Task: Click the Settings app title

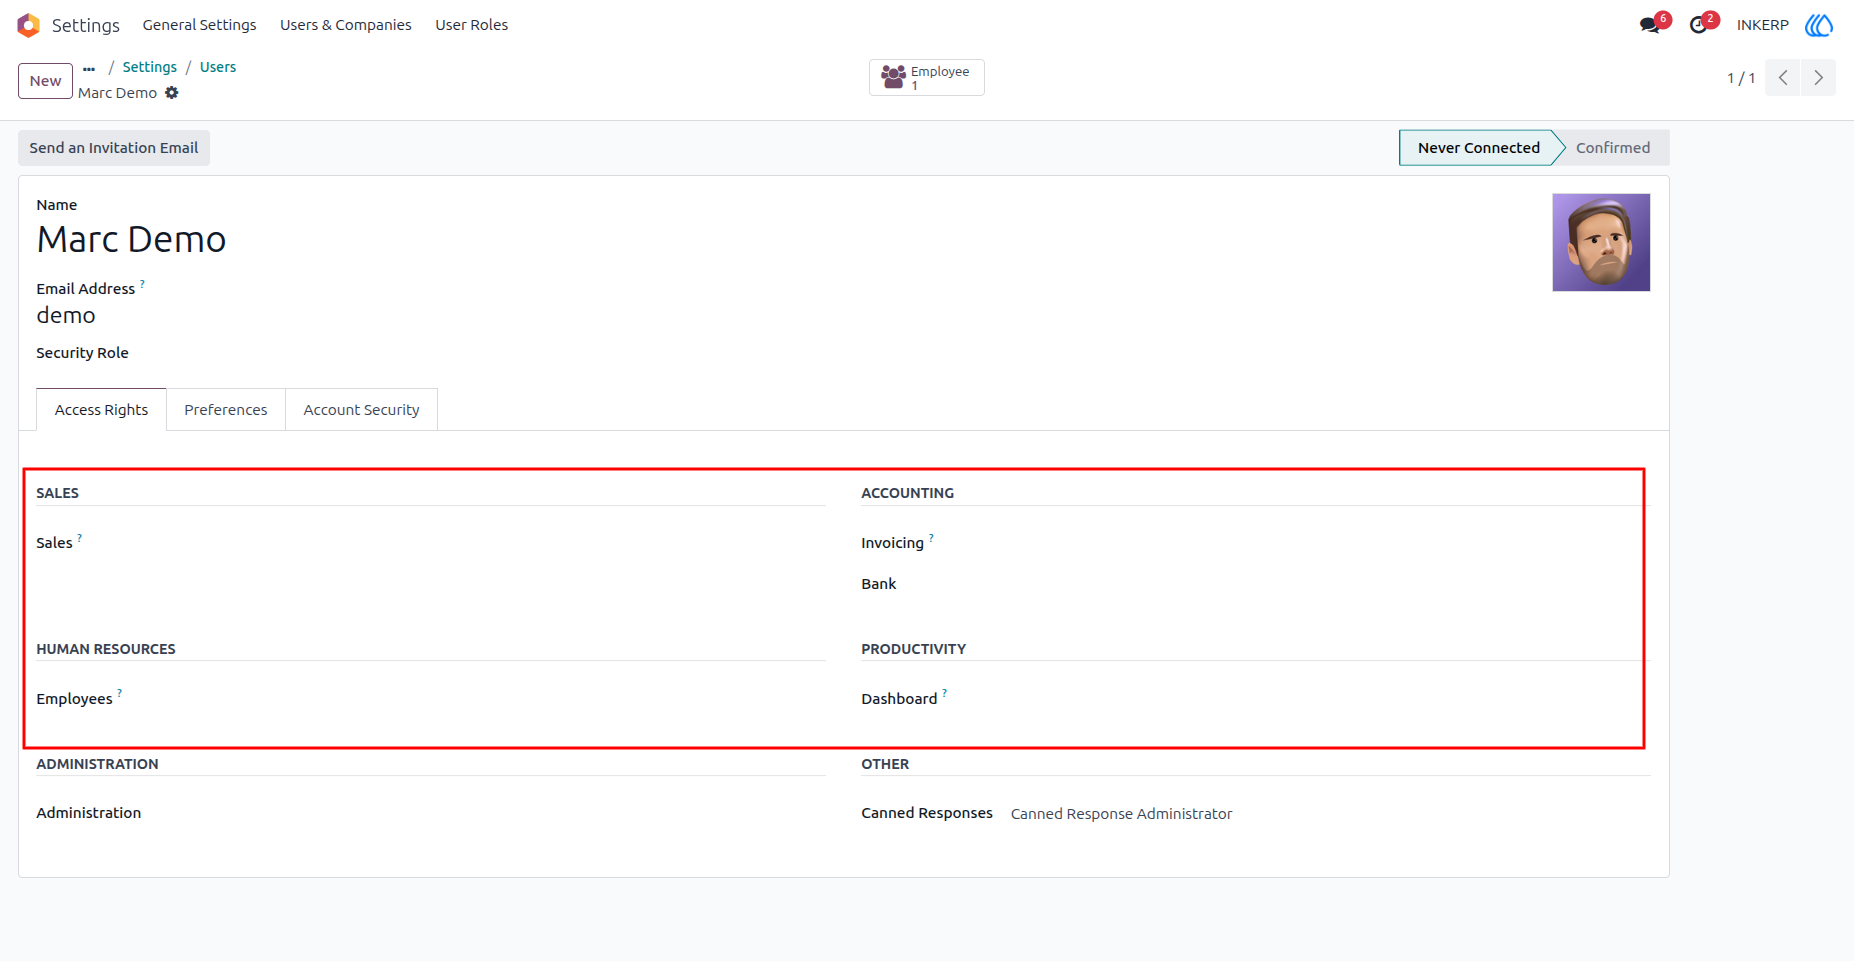Action: click(x=86, y=25)
